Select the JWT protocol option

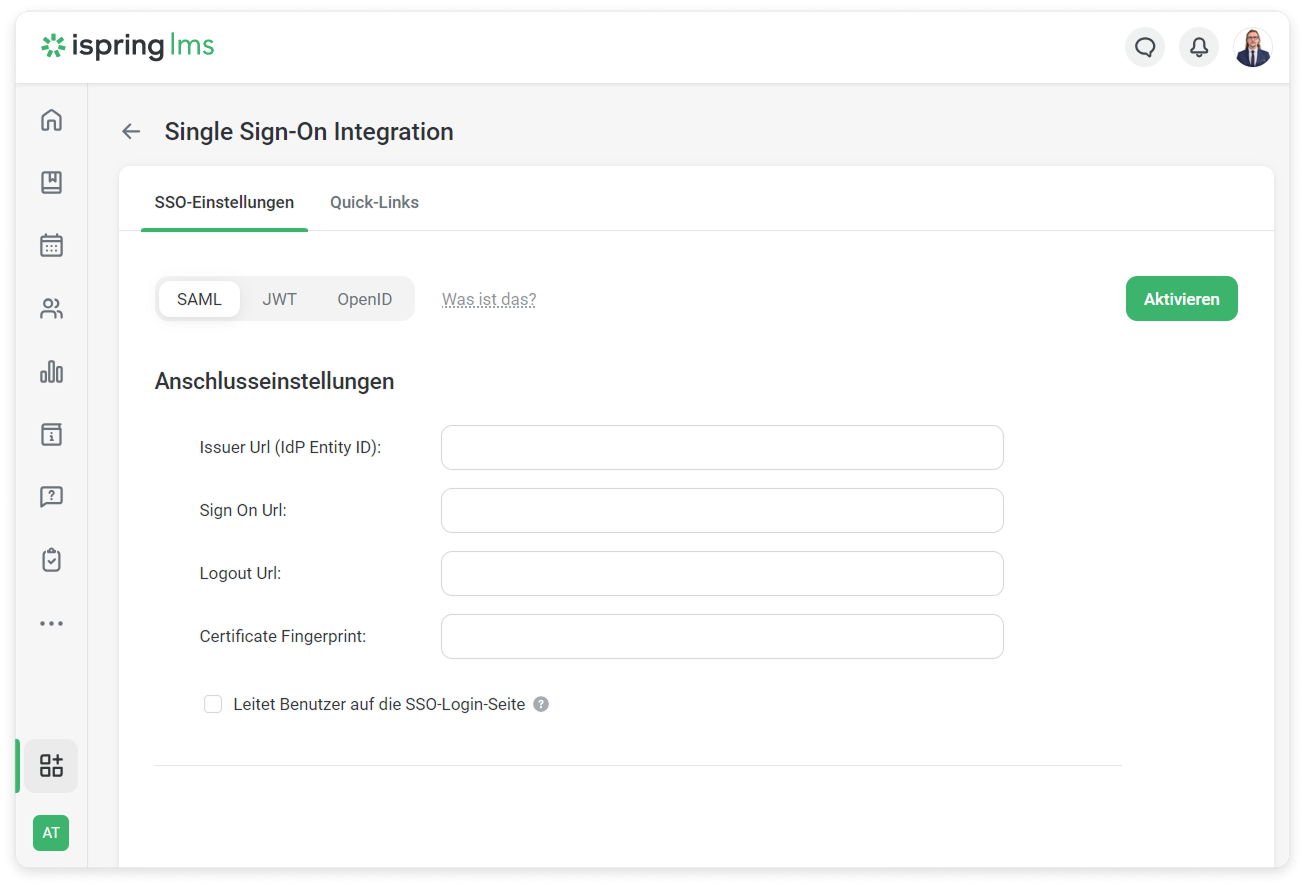coord(279,299)
